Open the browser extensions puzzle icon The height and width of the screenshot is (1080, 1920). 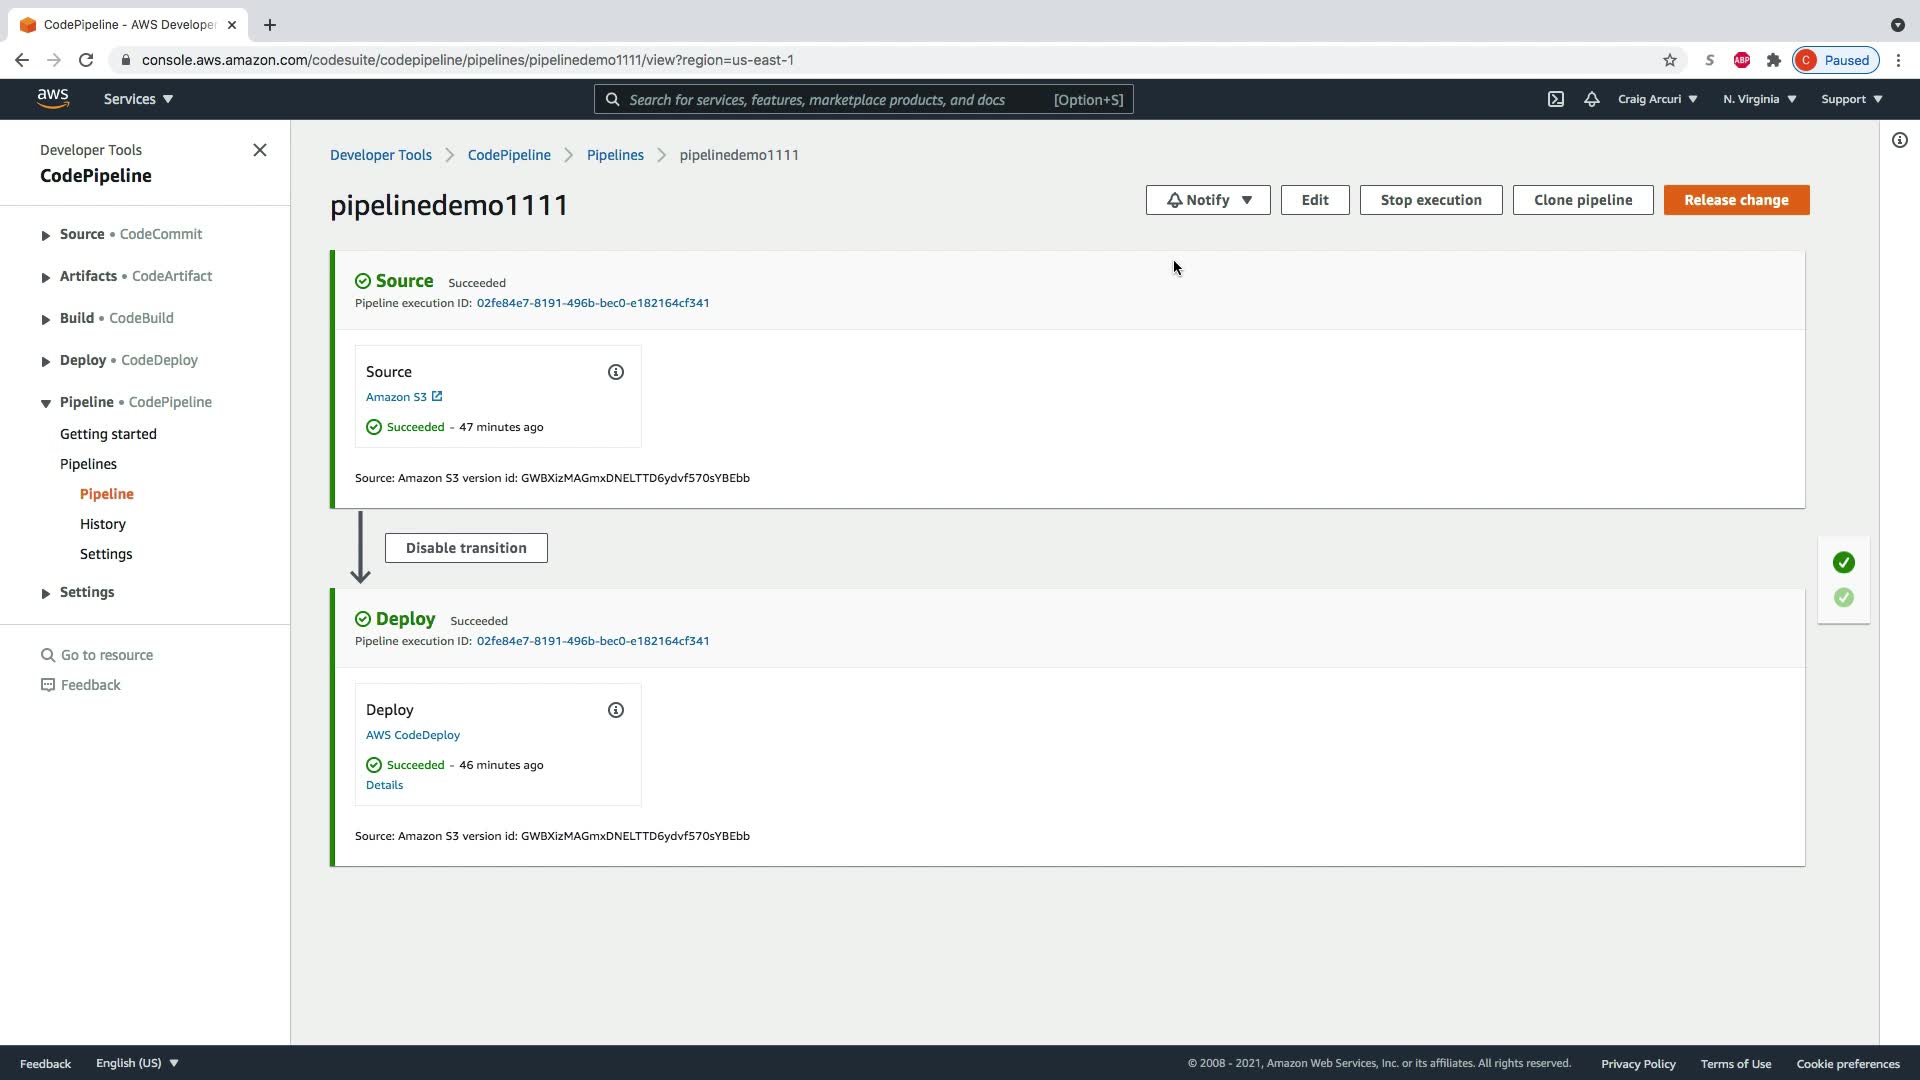1773,60
